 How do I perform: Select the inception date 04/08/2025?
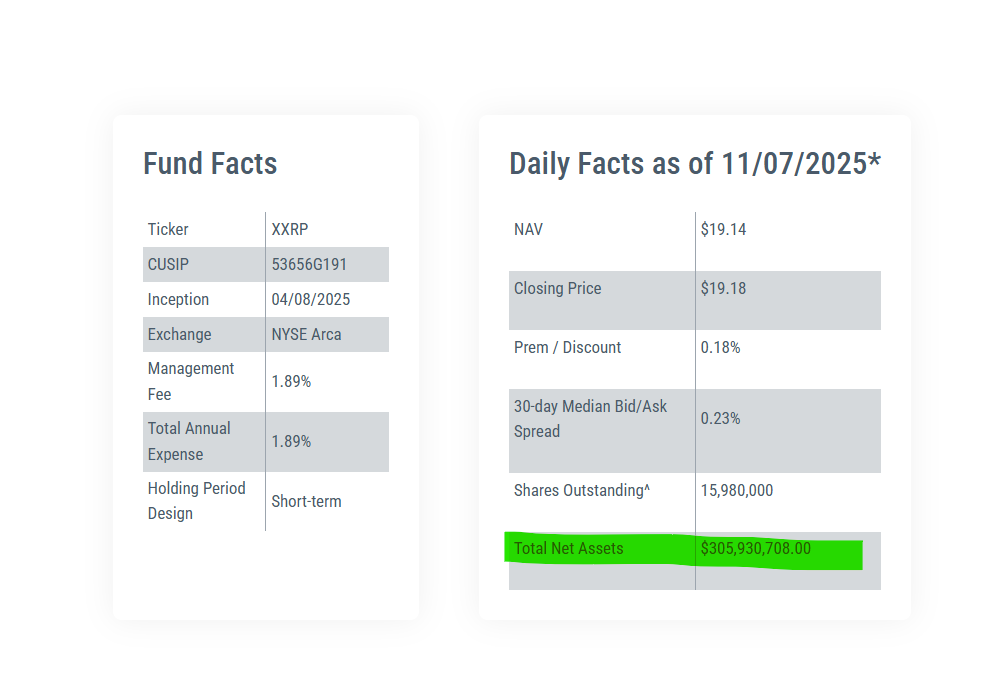[311, 300]
